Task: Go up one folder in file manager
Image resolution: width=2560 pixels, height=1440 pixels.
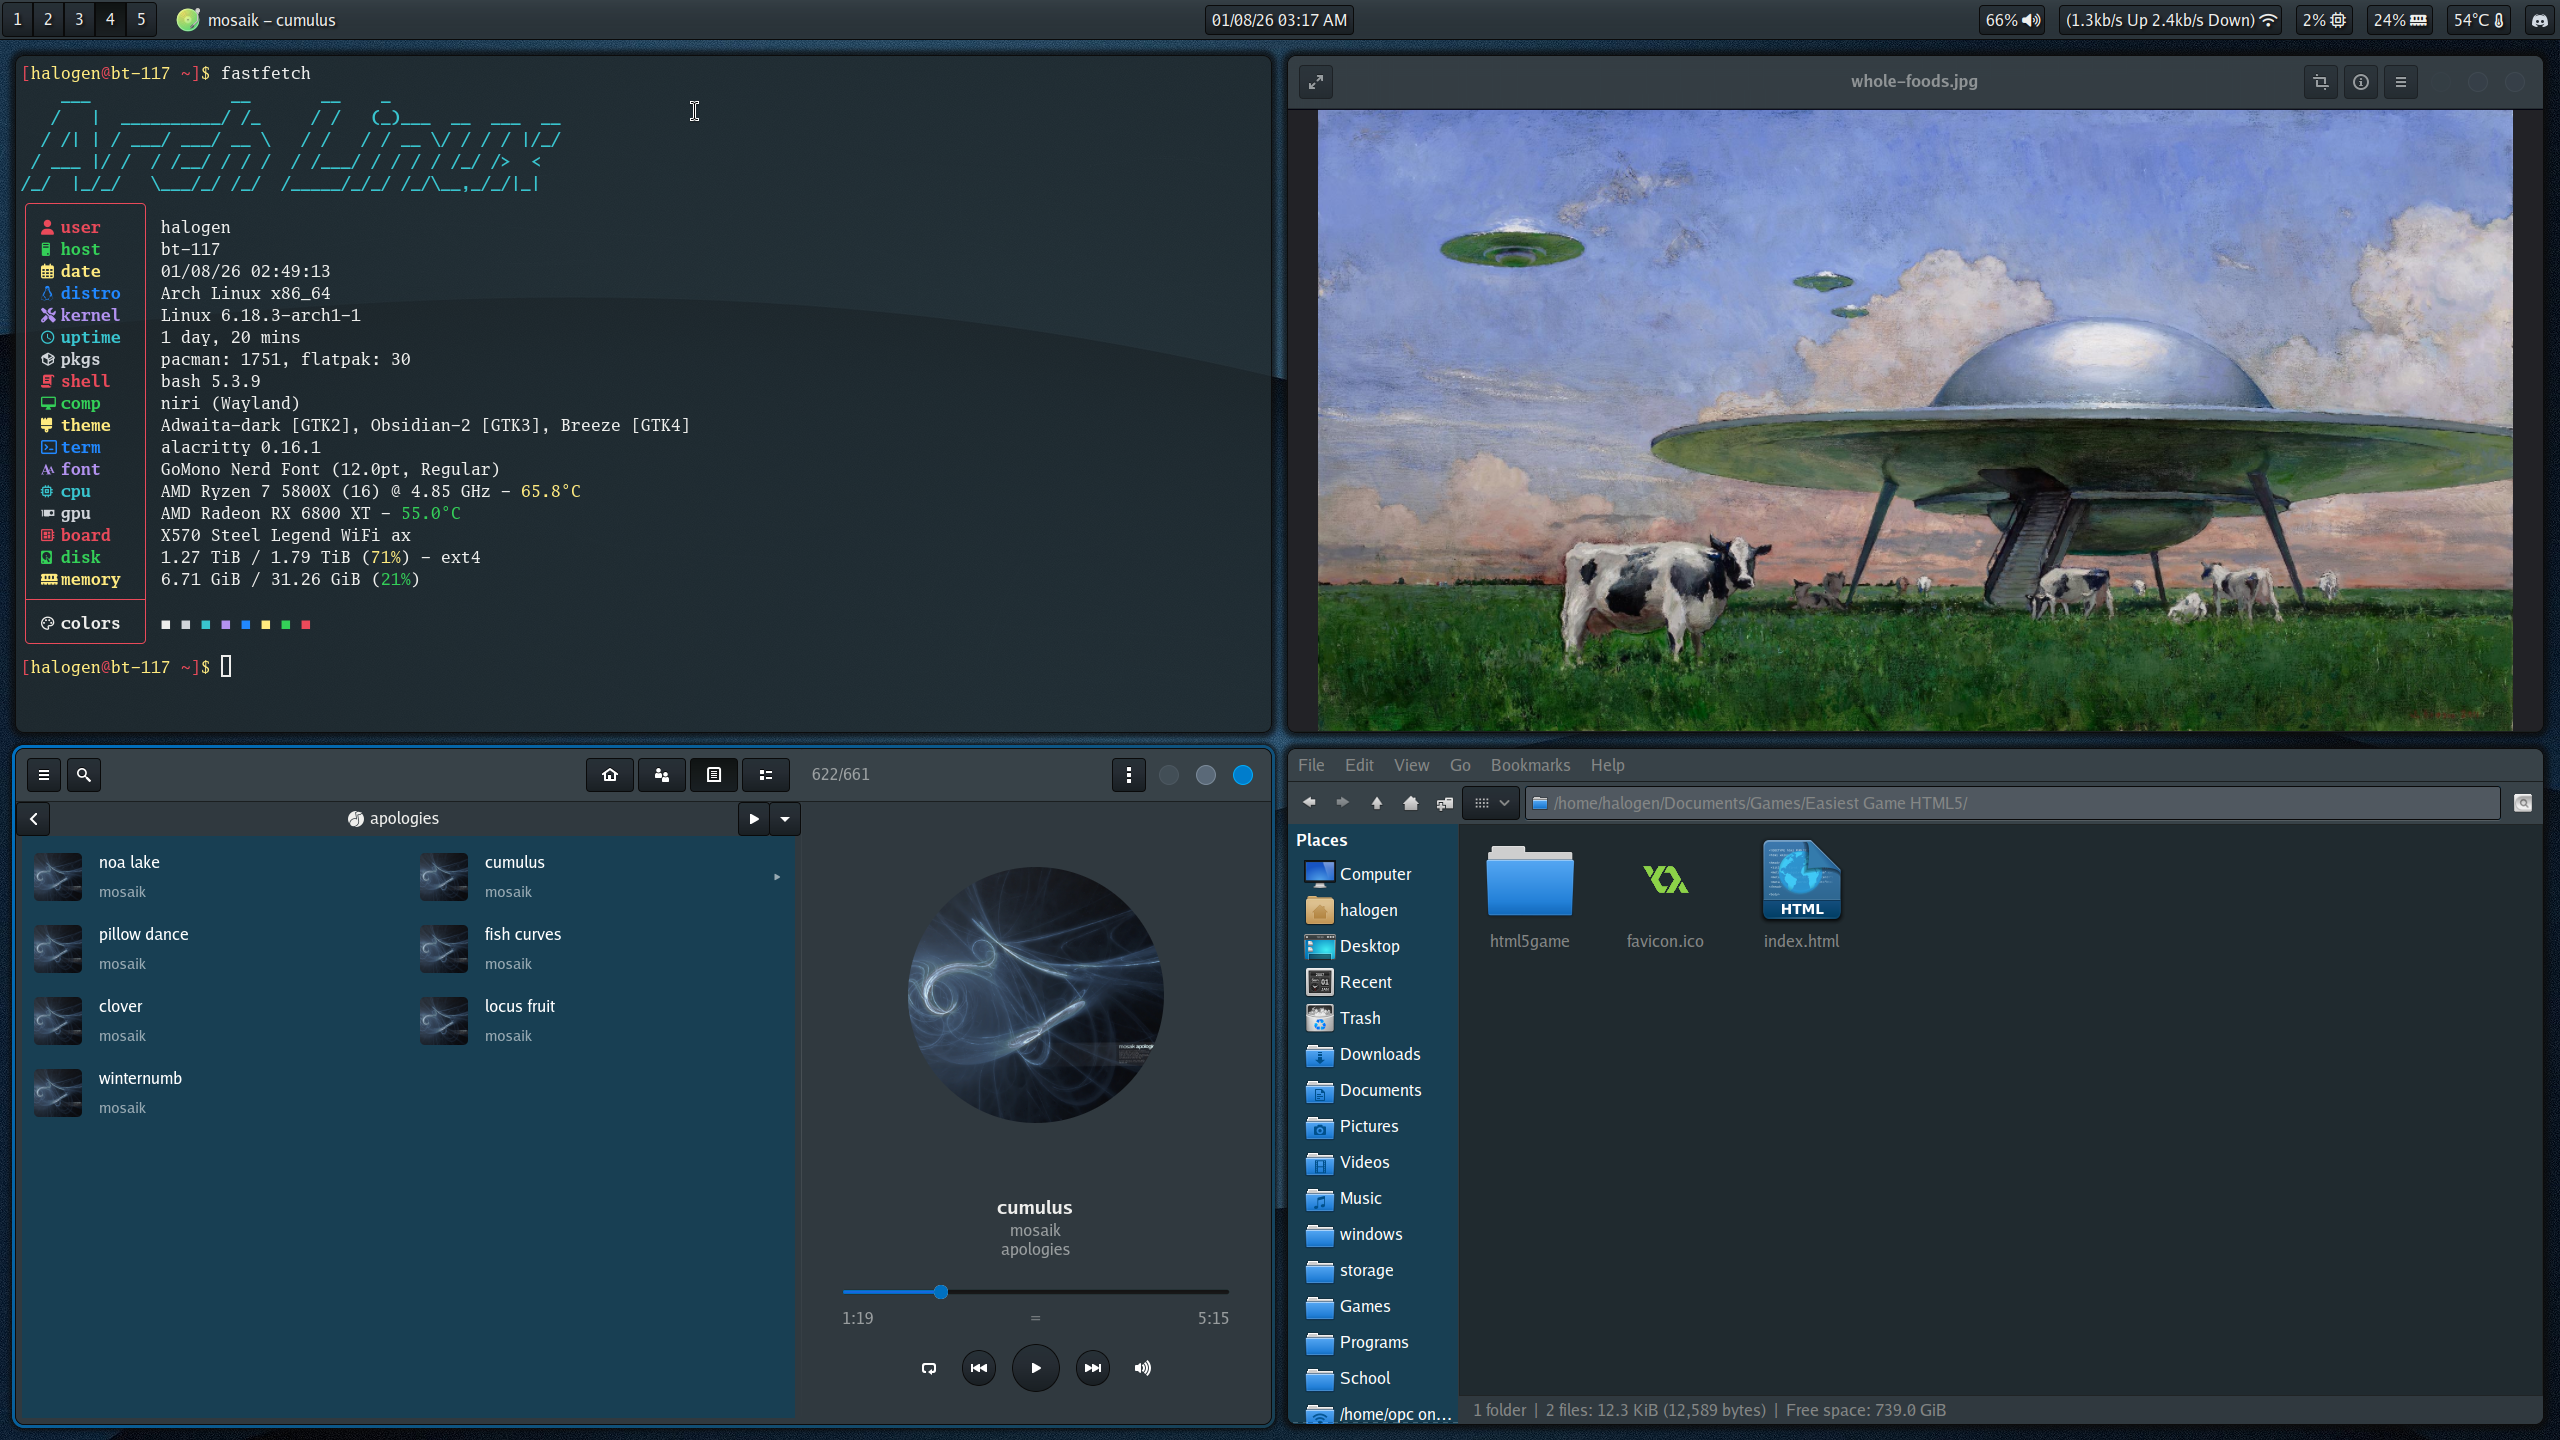Action: pyautogui.click(x=1377, y=803)
